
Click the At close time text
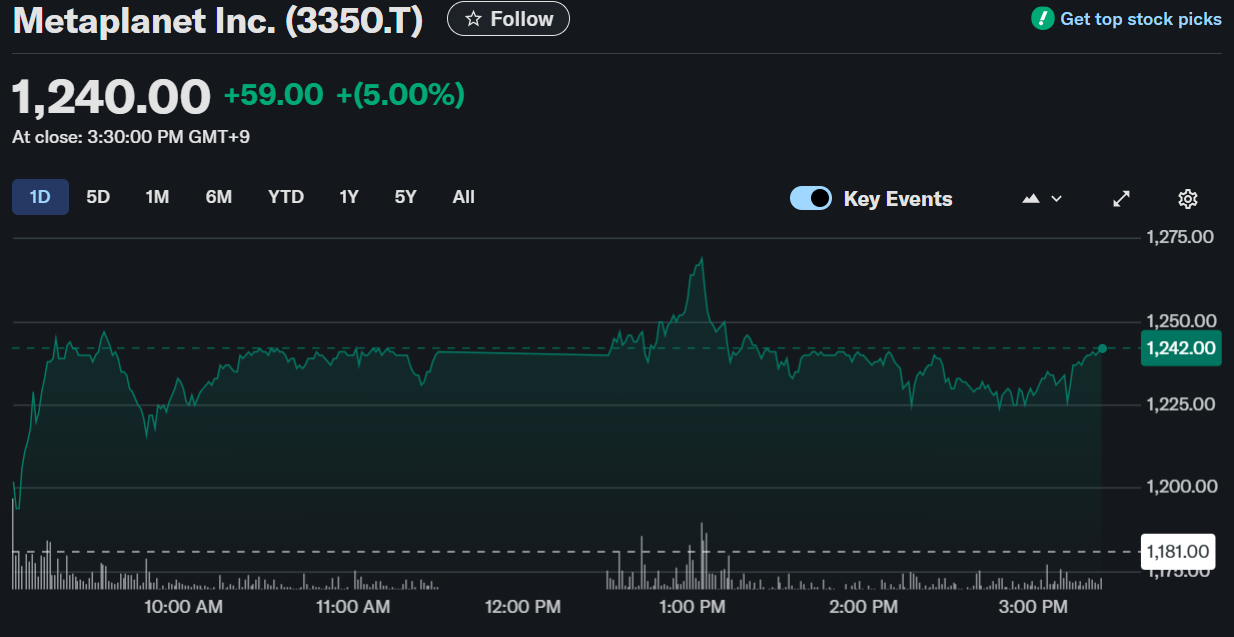point(131,137)
